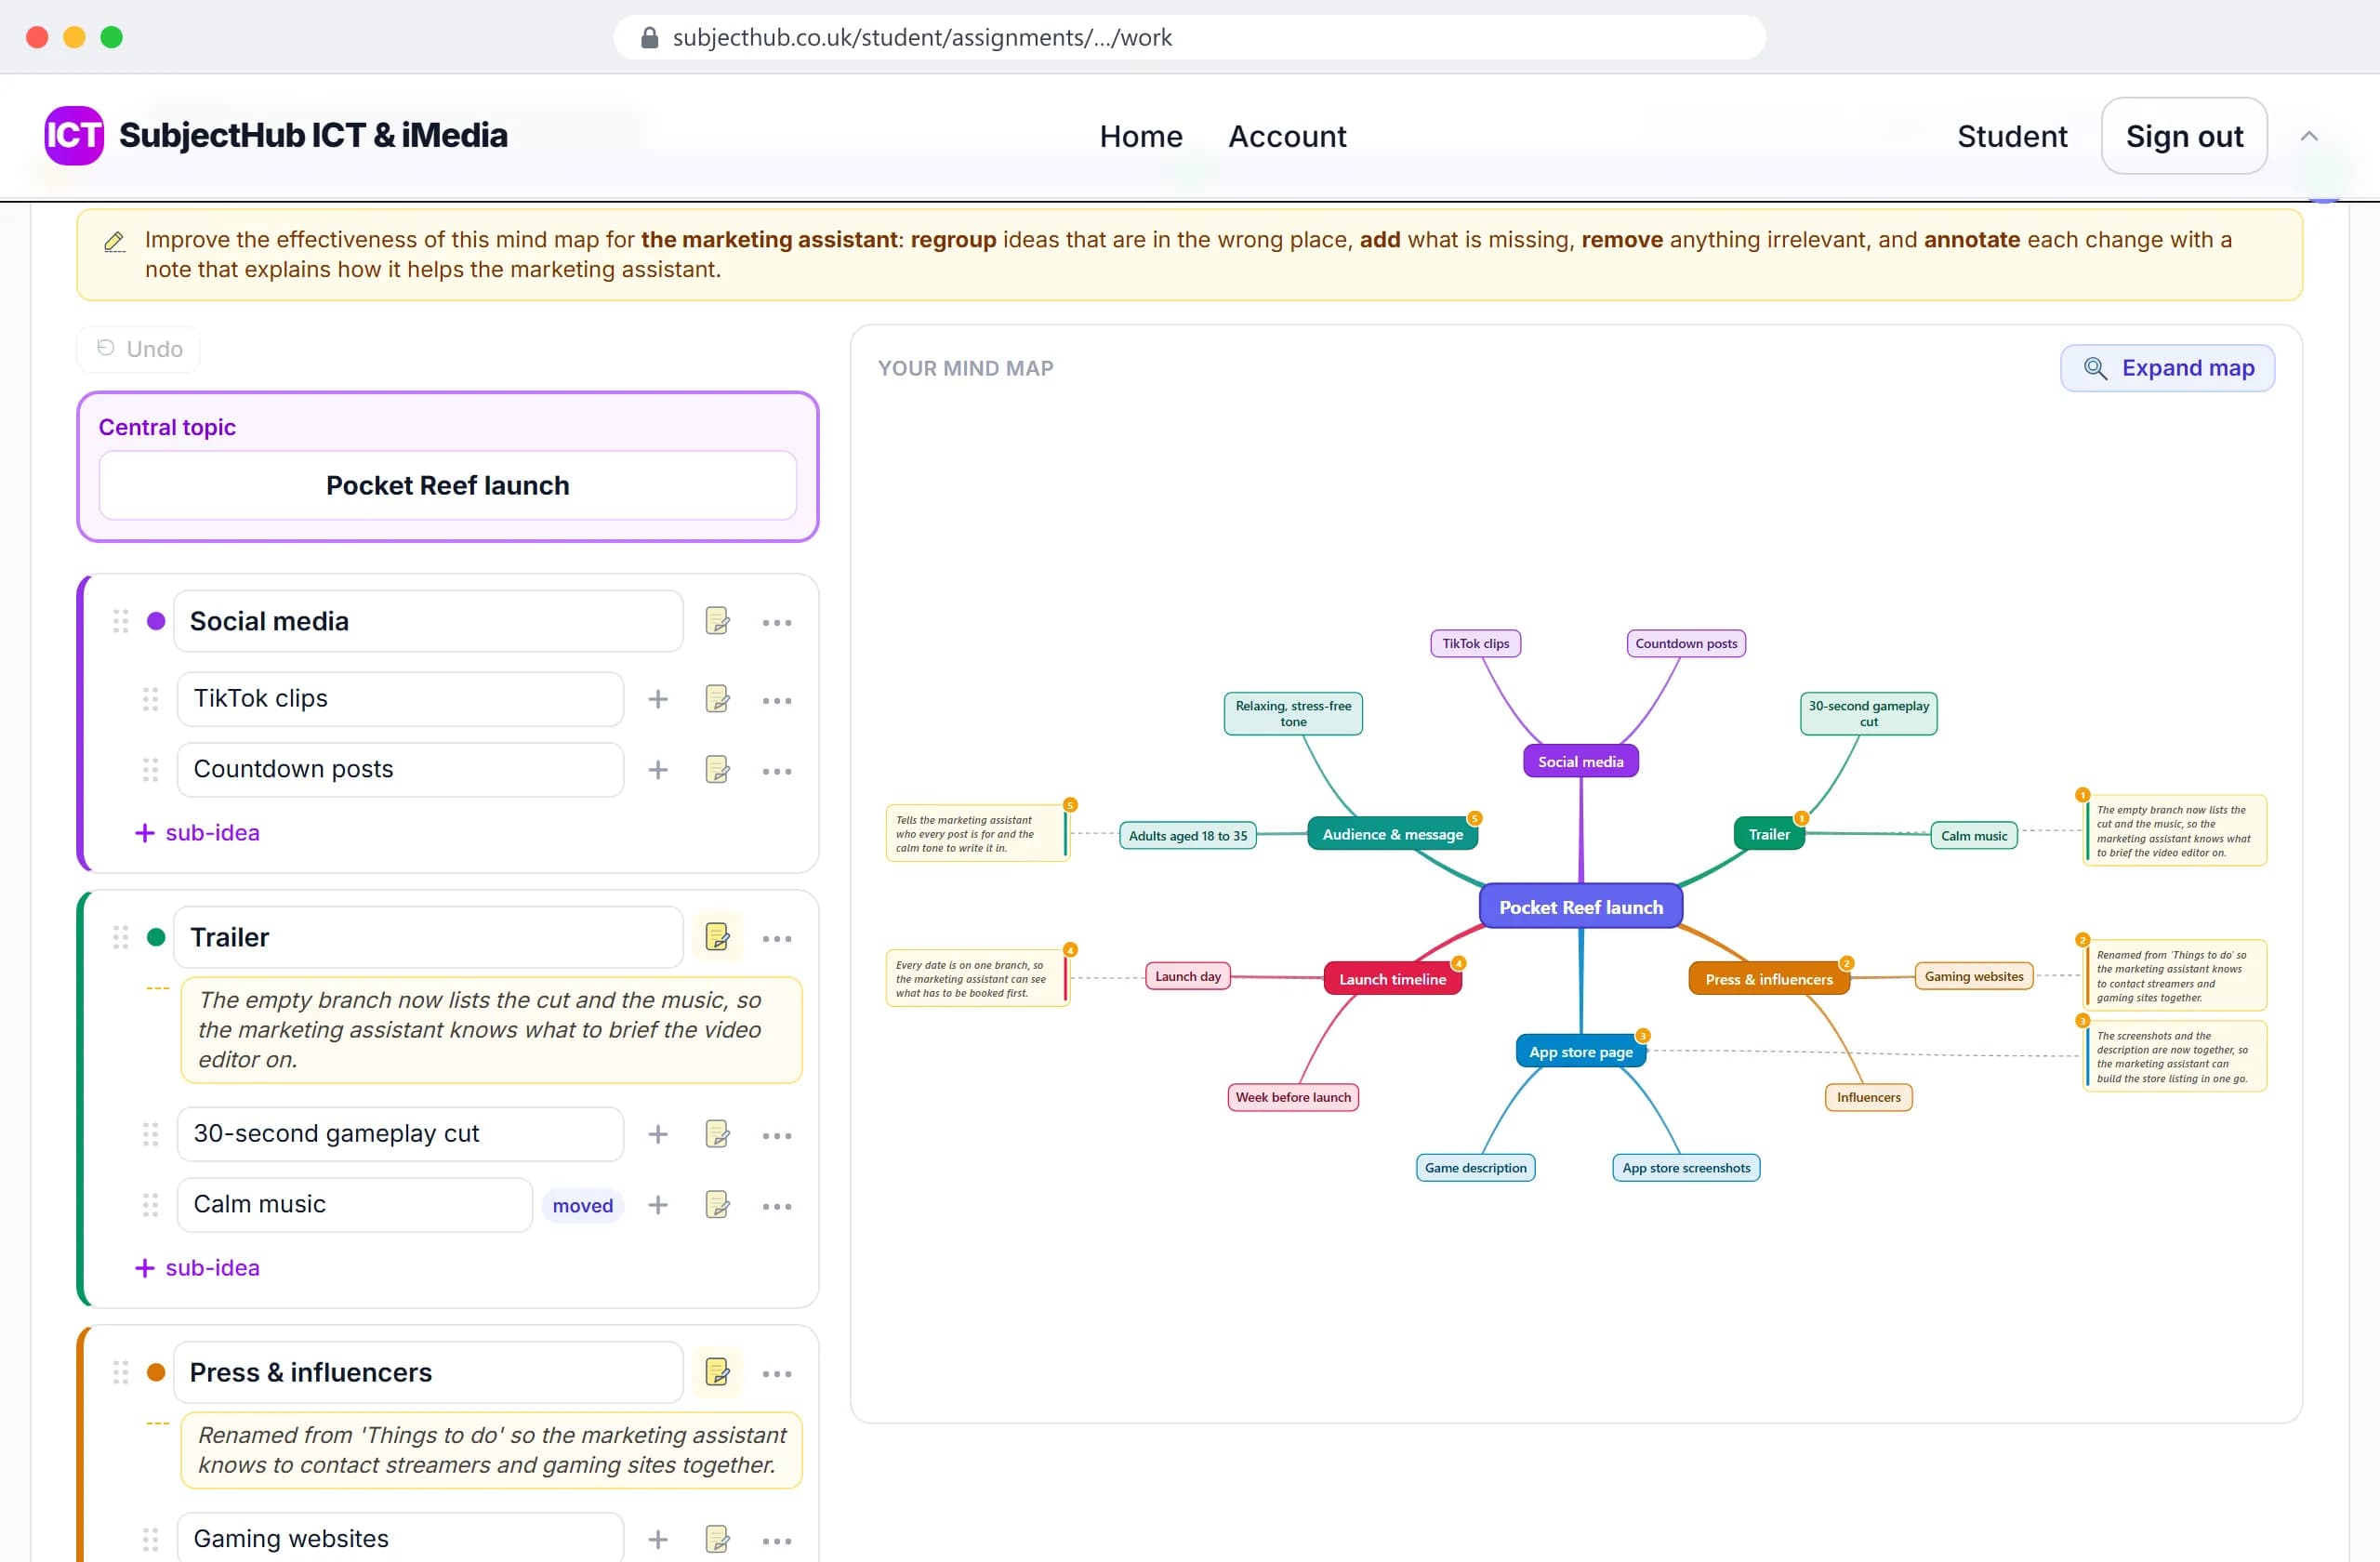The width and height of the screenshot is (2380, 1562).
Task: Click the Student role label
Action: coord(2012,136)
